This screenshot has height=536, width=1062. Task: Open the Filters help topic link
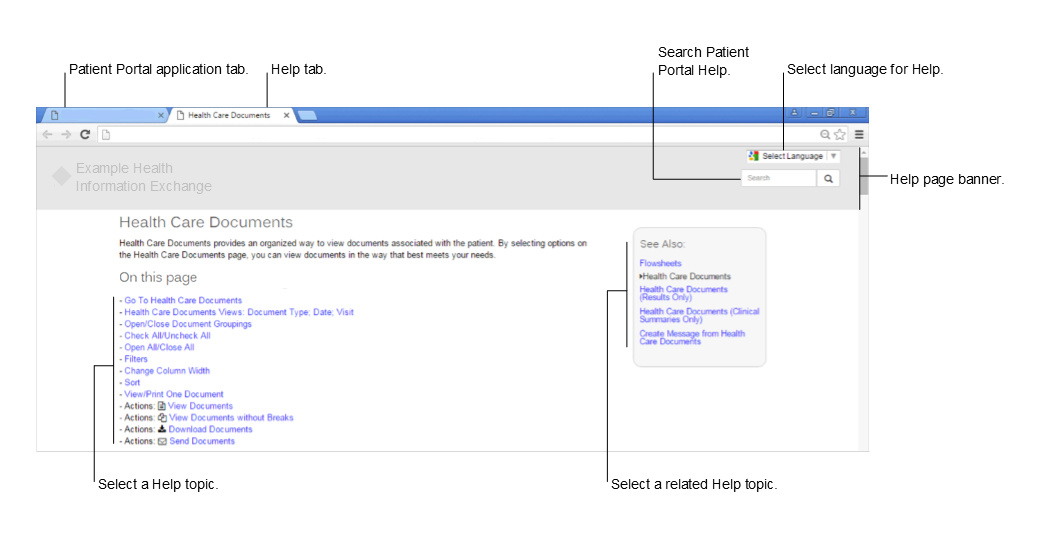136,359
